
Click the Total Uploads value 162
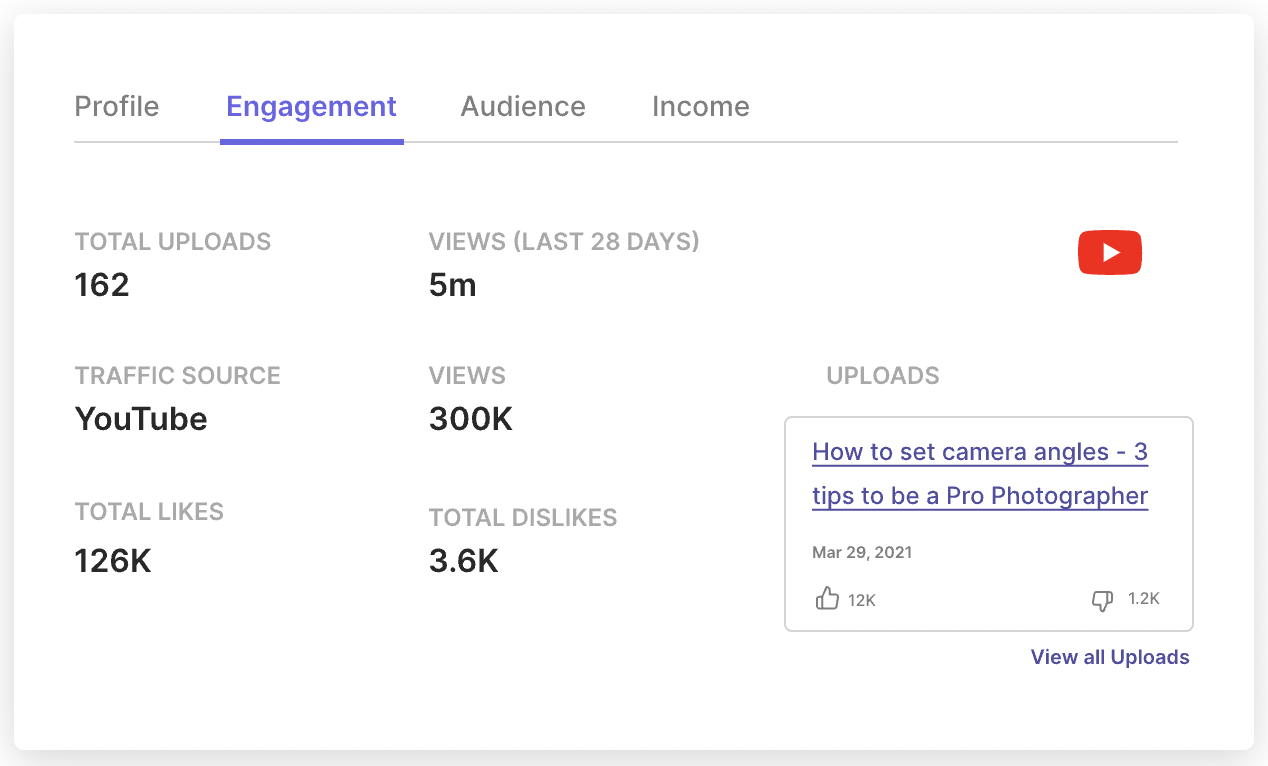(102, 286)
